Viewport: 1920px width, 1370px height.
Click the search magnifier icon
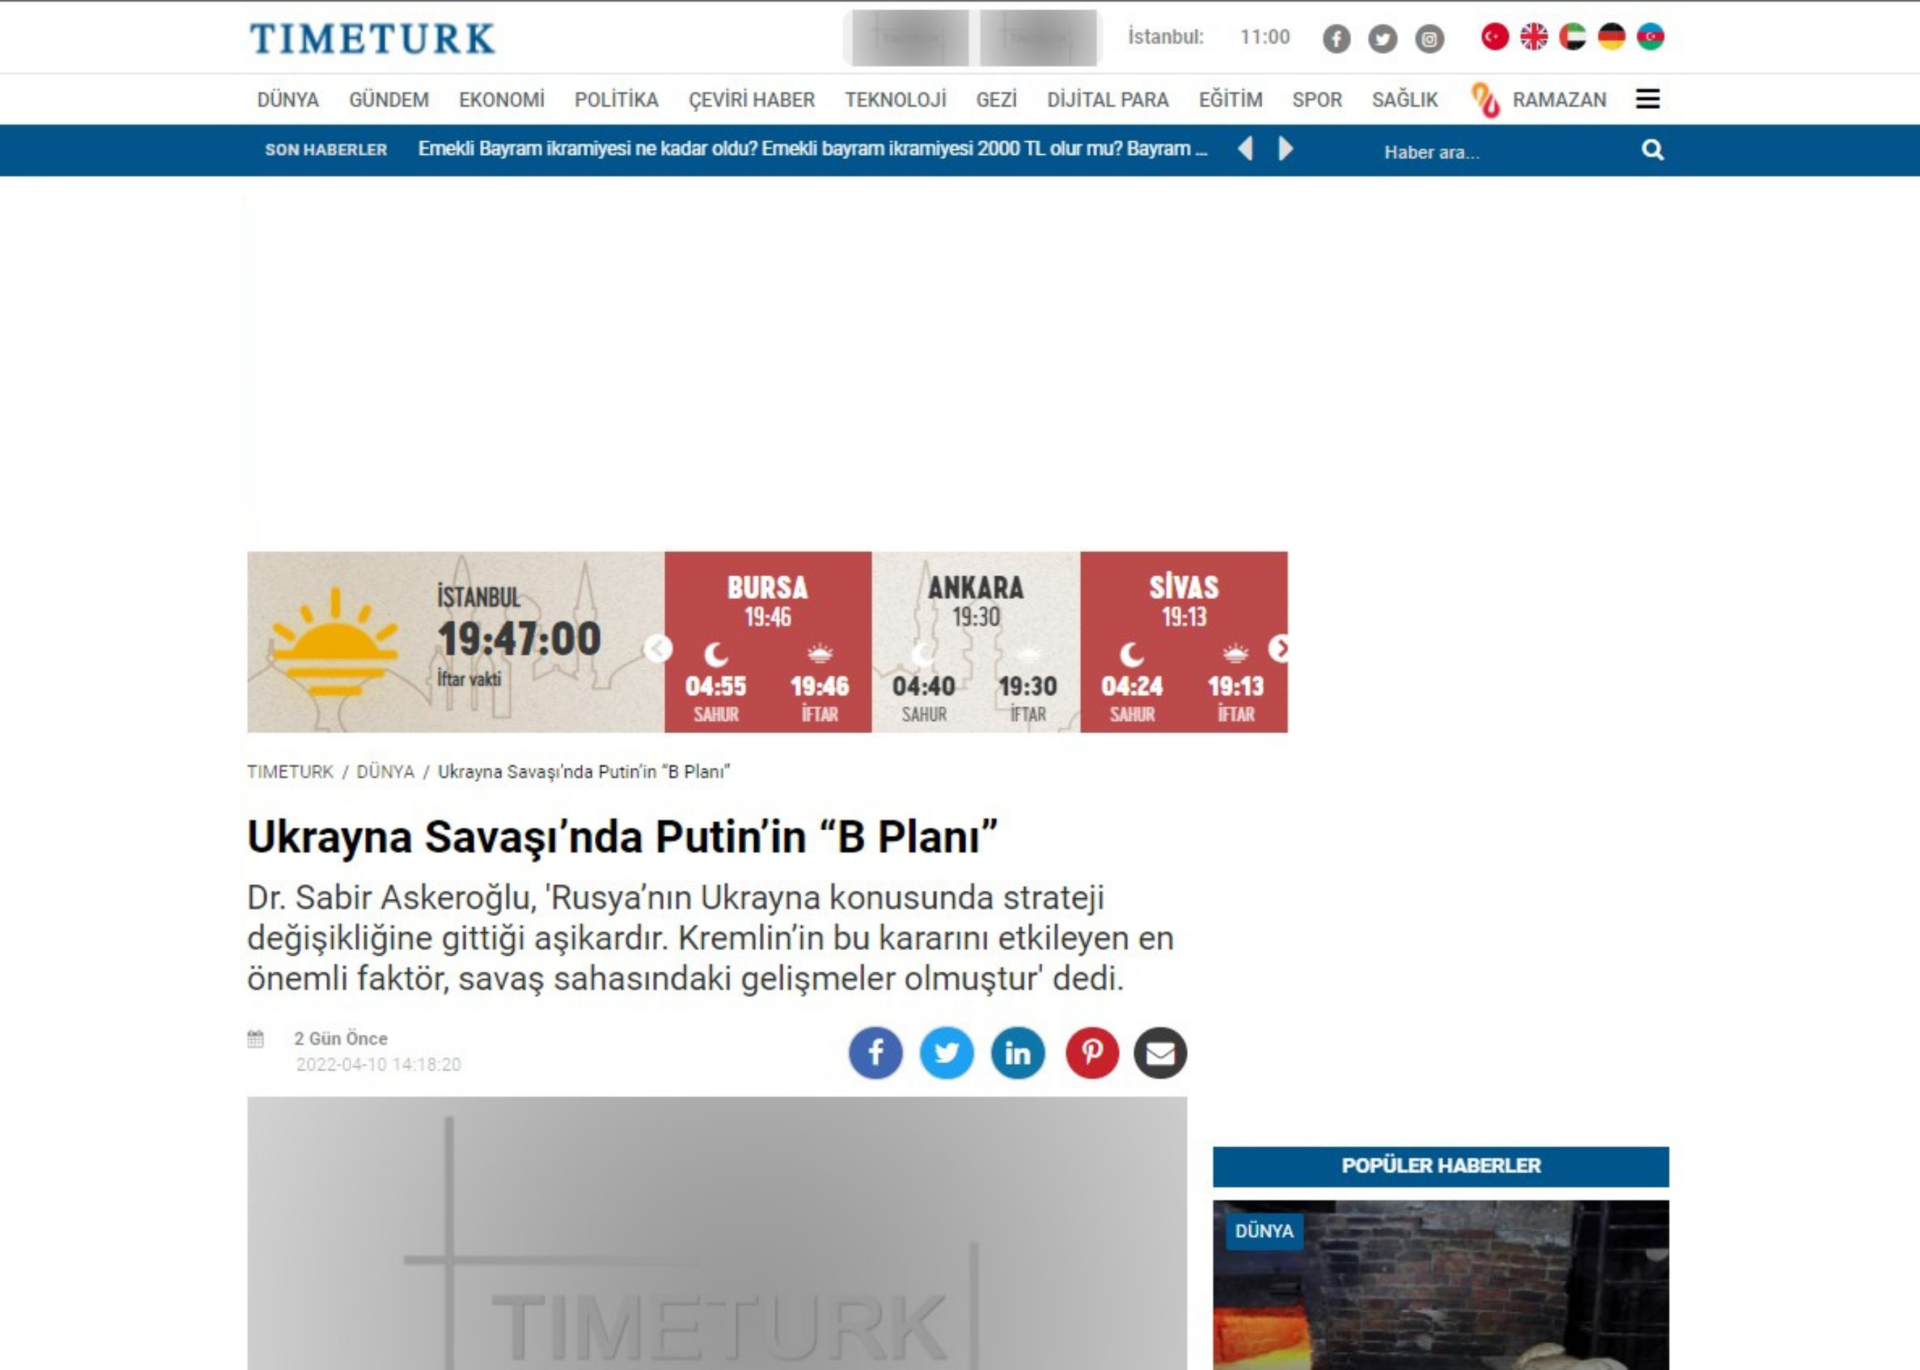(x=1652, y=150)
